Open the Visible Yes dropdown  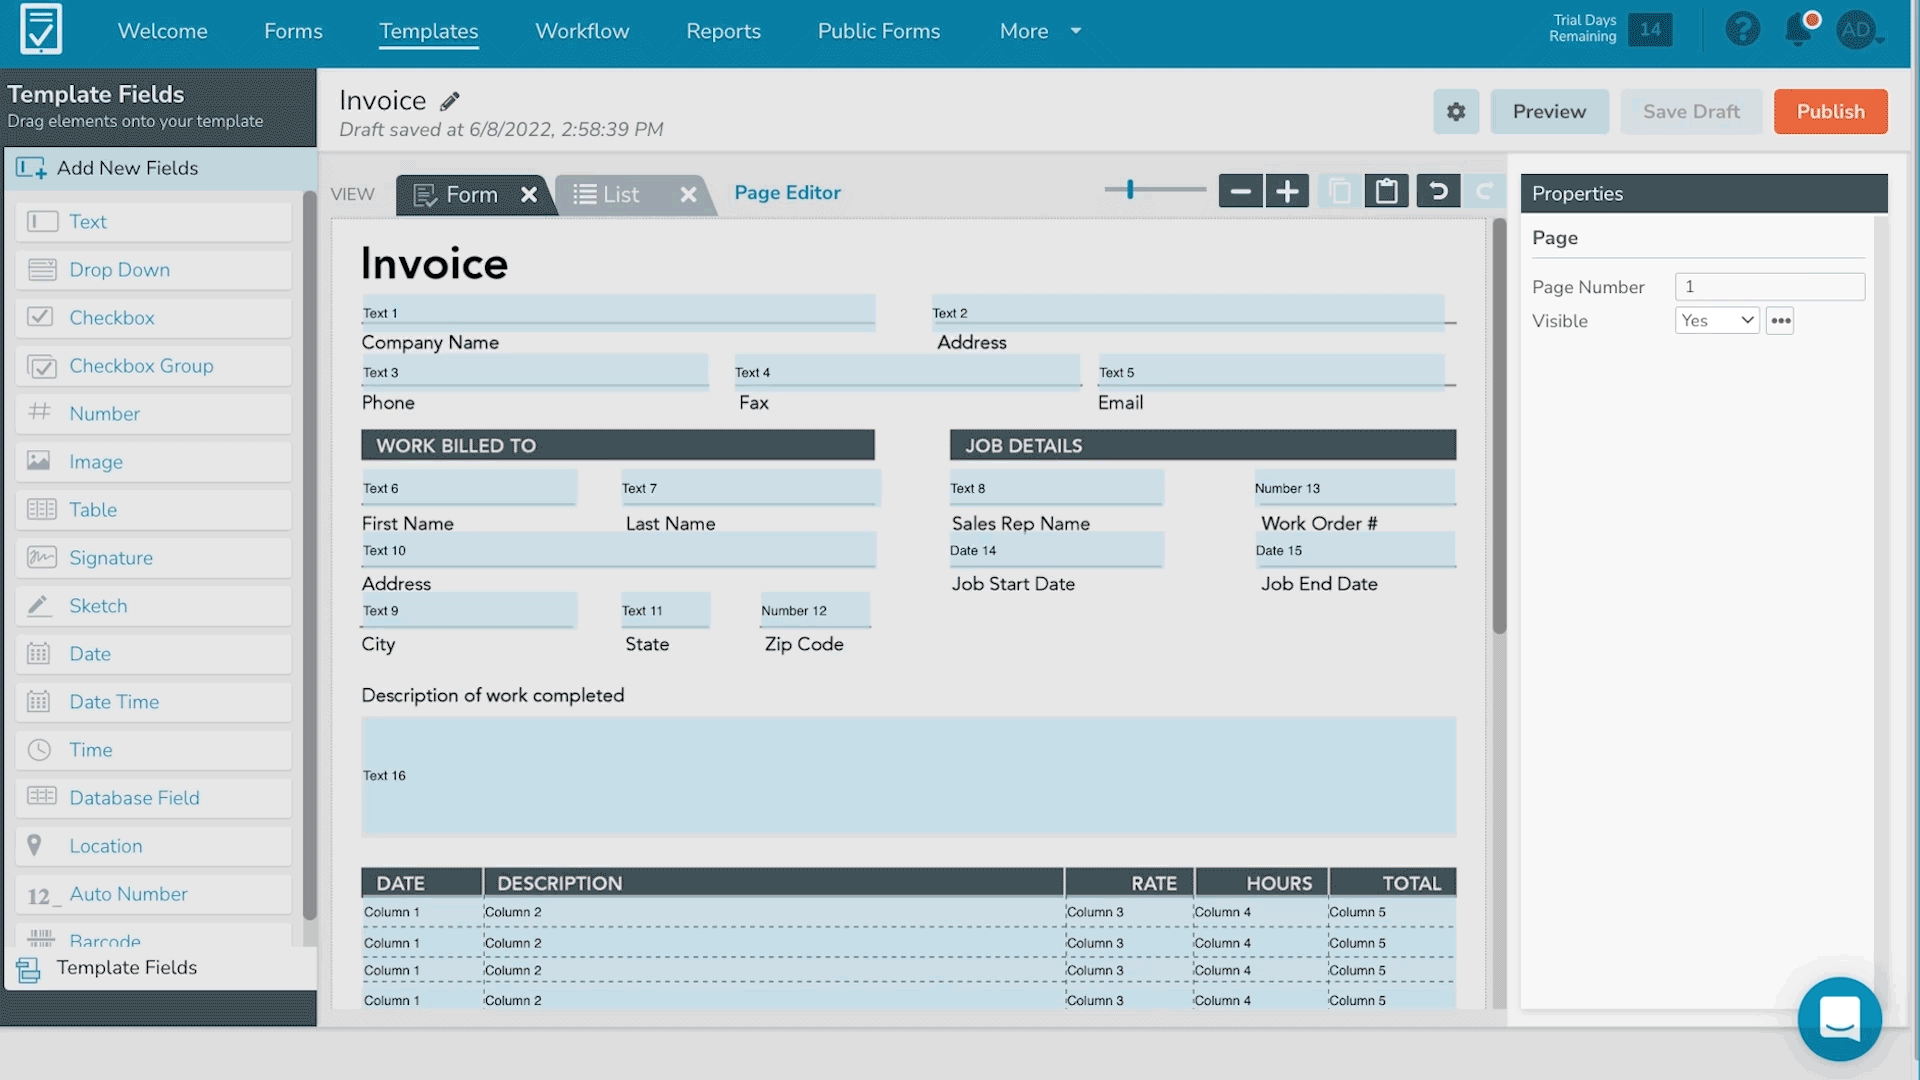[1717, 321]
